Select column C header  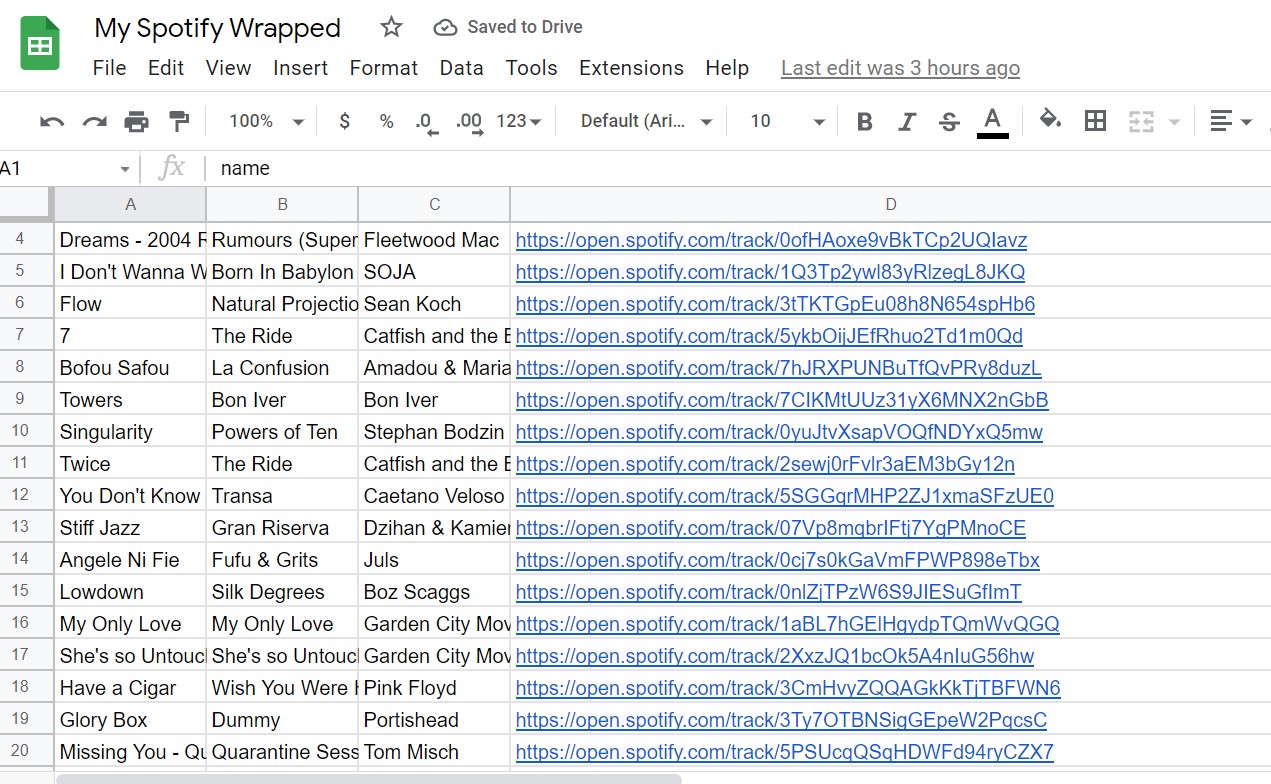(434, 204)
